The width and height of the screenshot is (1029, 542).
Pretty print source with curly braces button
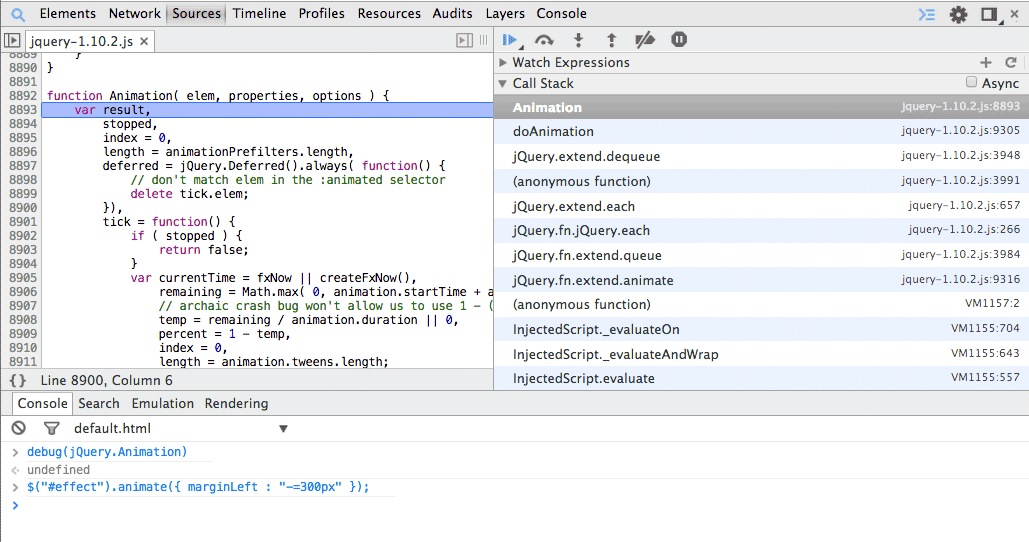(18, 381)
